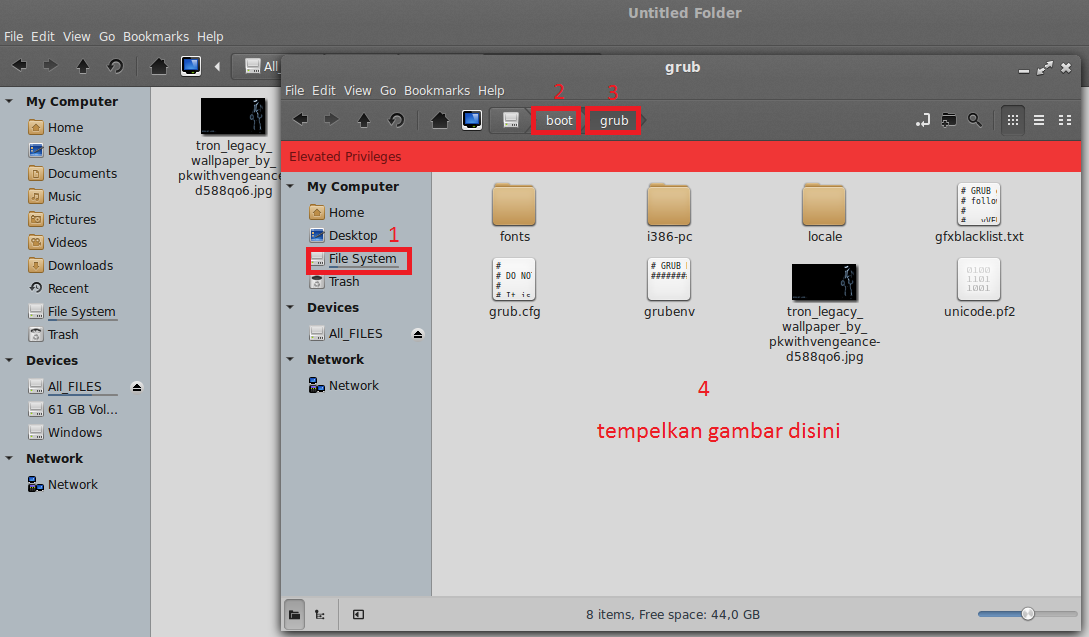Switch to icon view in grub window
Screen dimensions: 1089x637
(1012, 120)
